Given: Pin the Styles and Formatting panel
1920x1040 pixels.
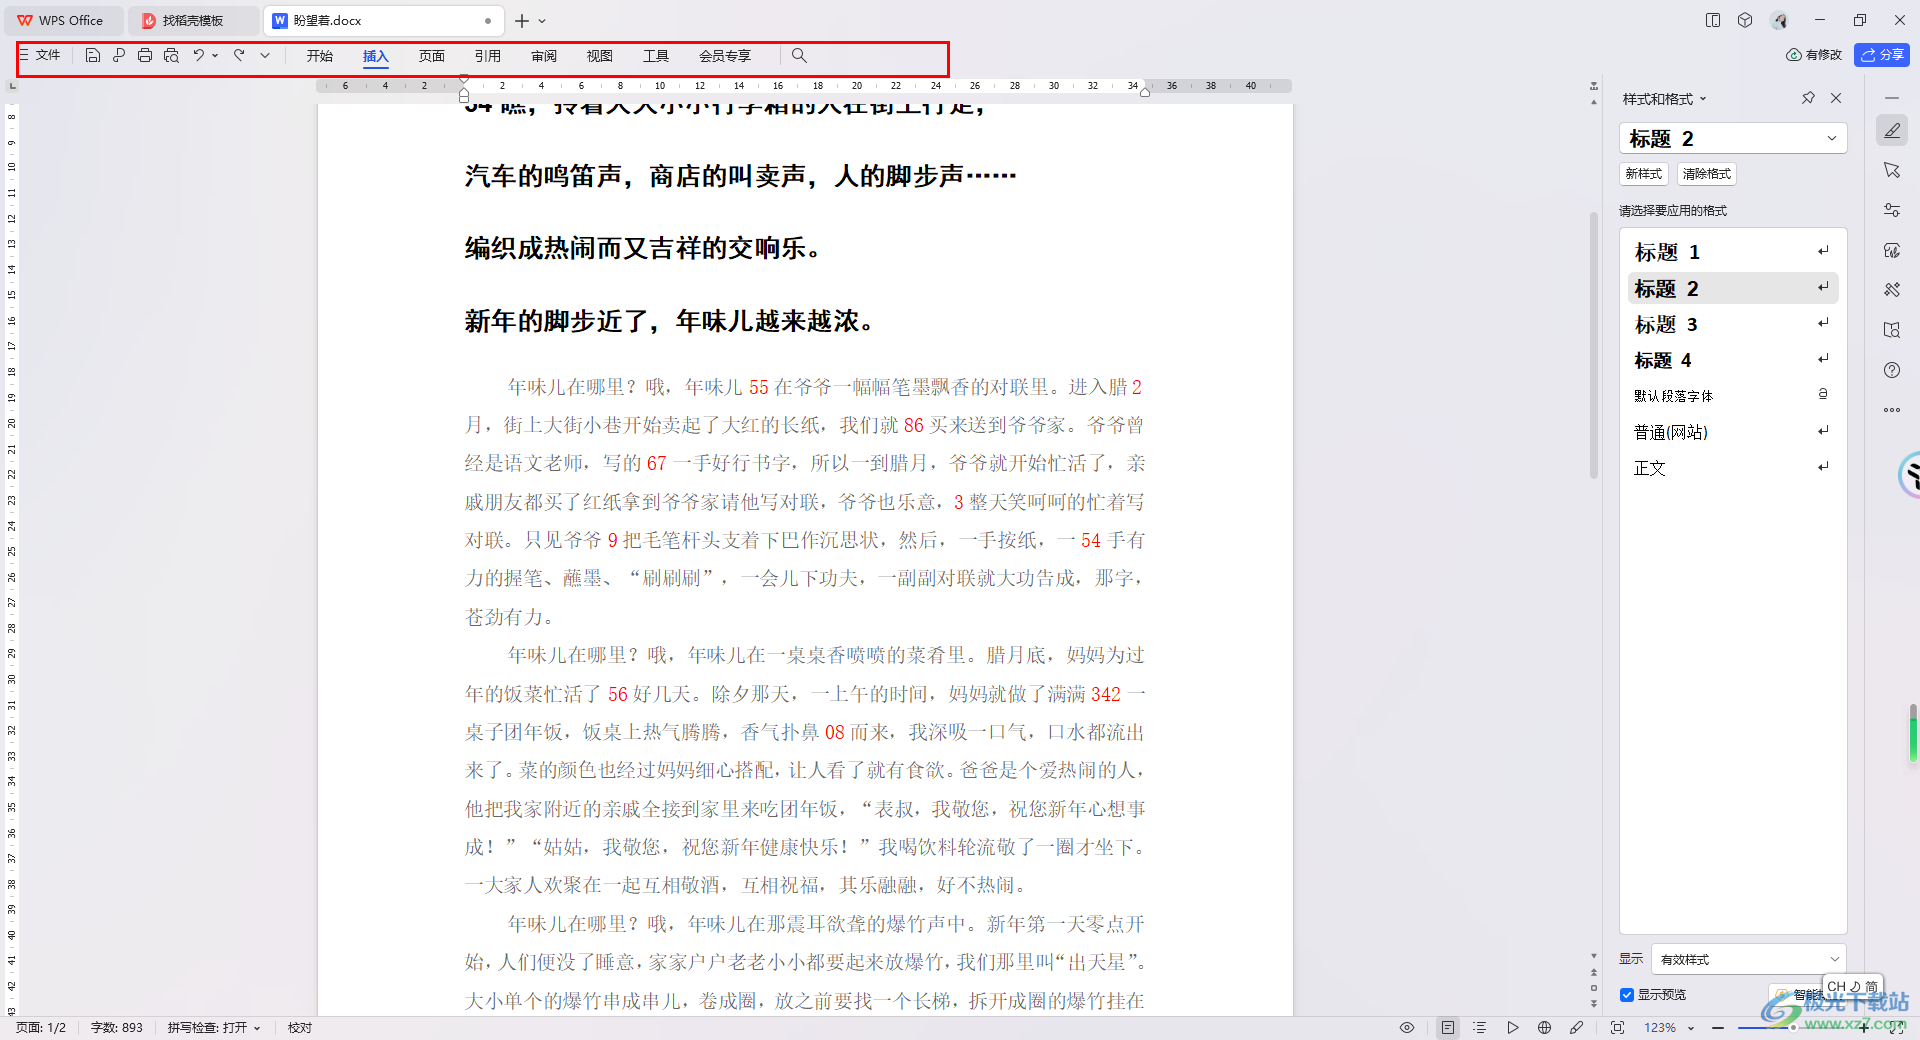Looking at the screenshot, I should [x=1808, y=98].
